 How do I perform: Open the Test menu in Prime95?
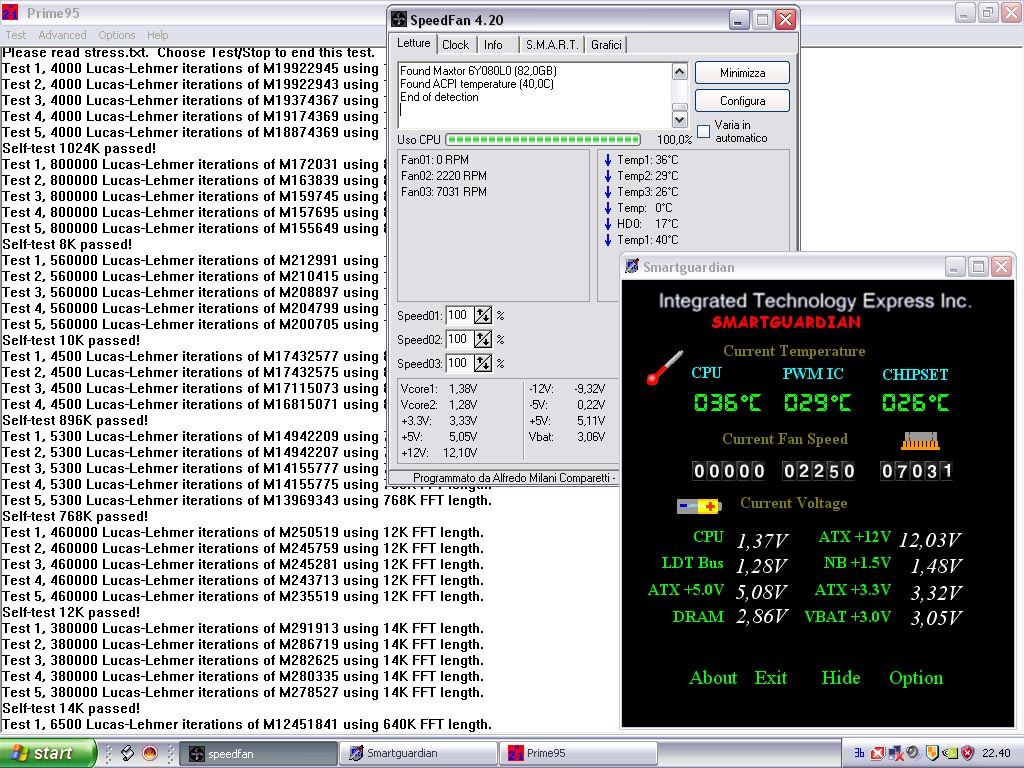[x=16, y=35]
